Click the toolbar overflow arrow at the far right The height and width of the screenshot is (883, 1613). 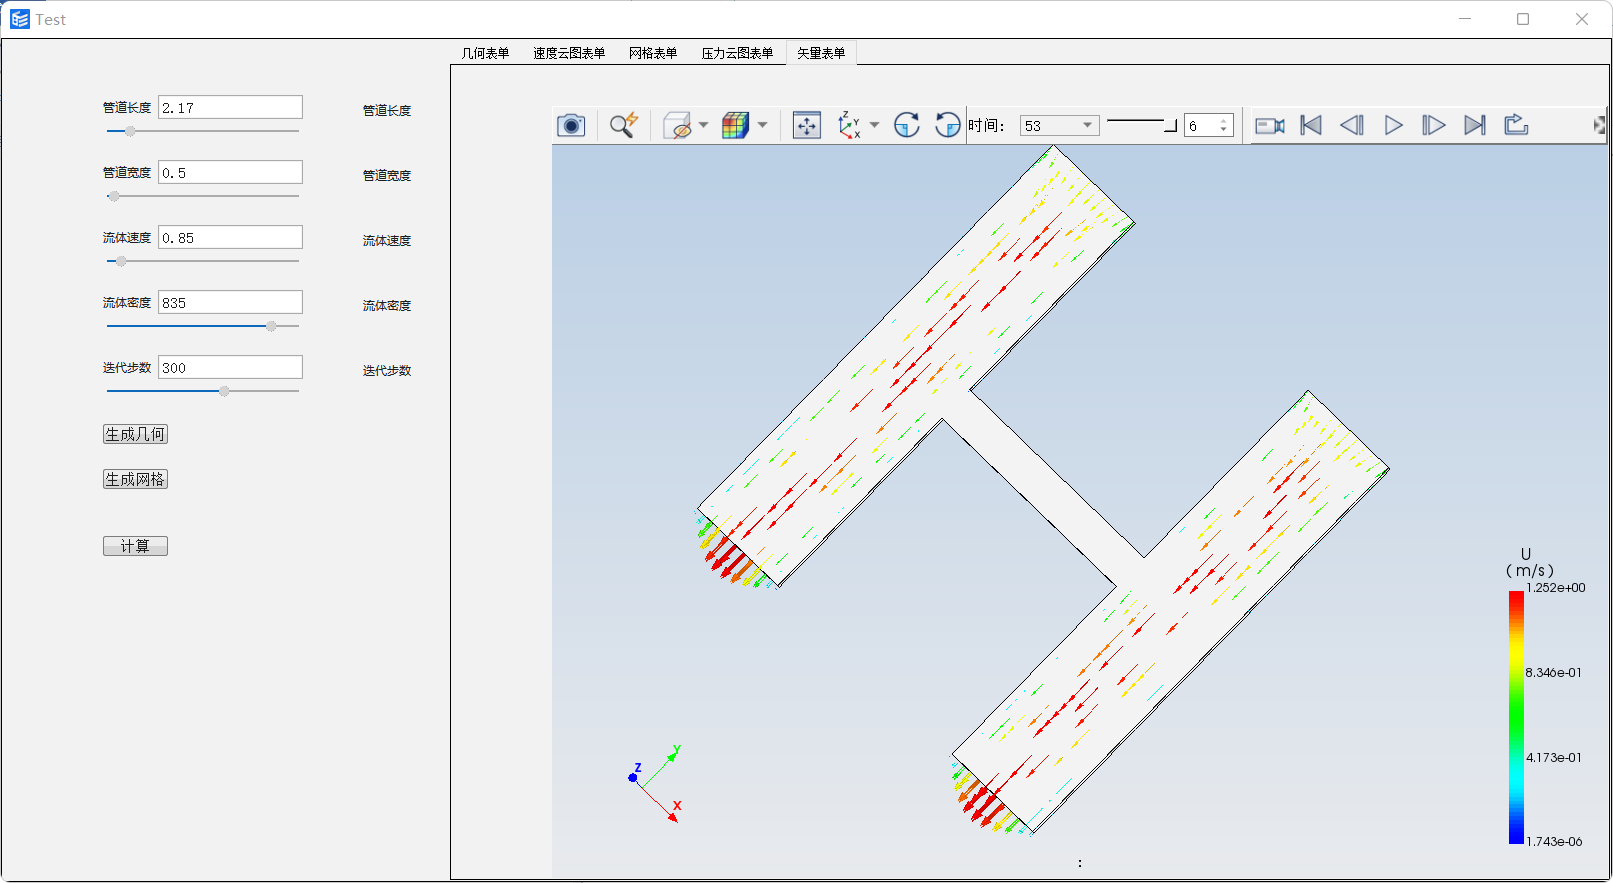(1599, 125)
